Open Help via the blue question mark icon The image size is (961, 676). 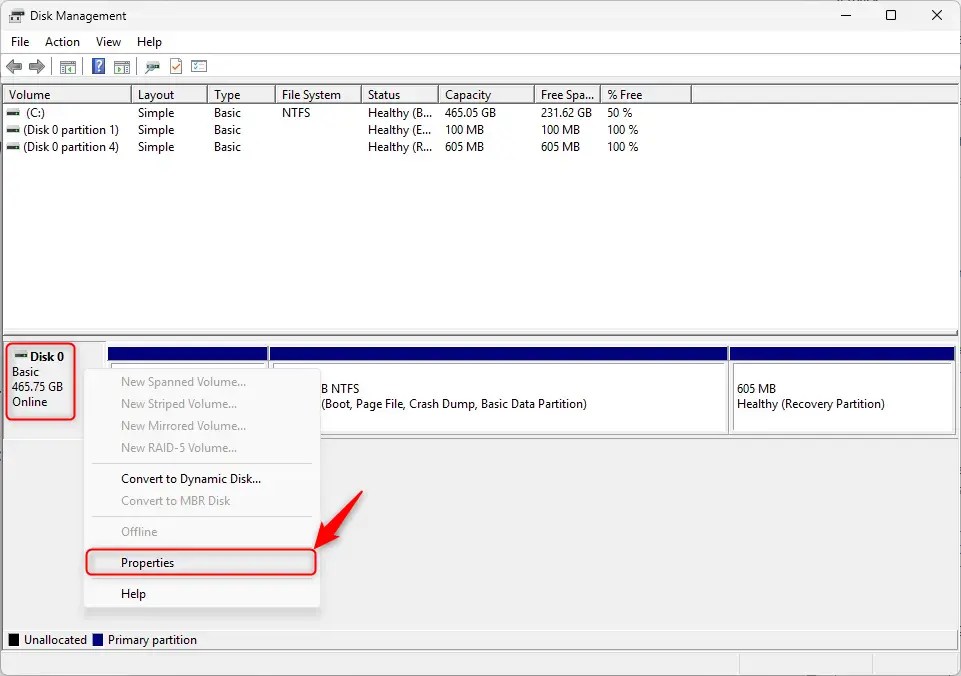98,66
